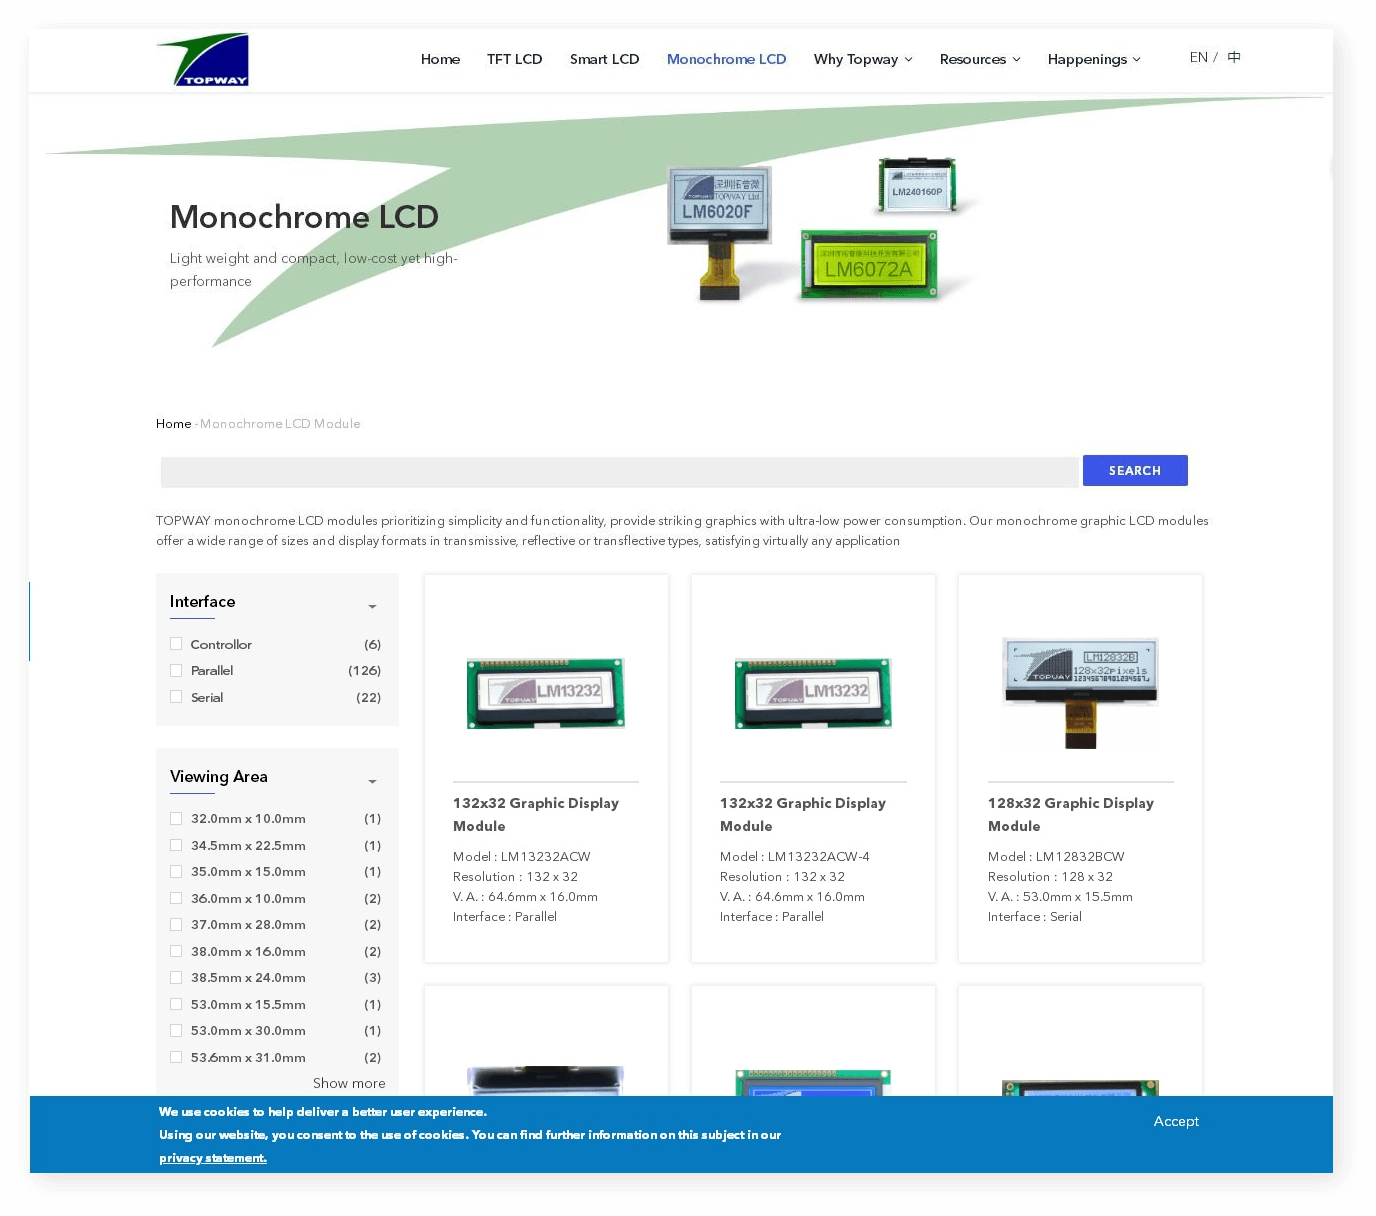Switch language to EN
1376x1216 pixels.
[x=1198, y=57]
